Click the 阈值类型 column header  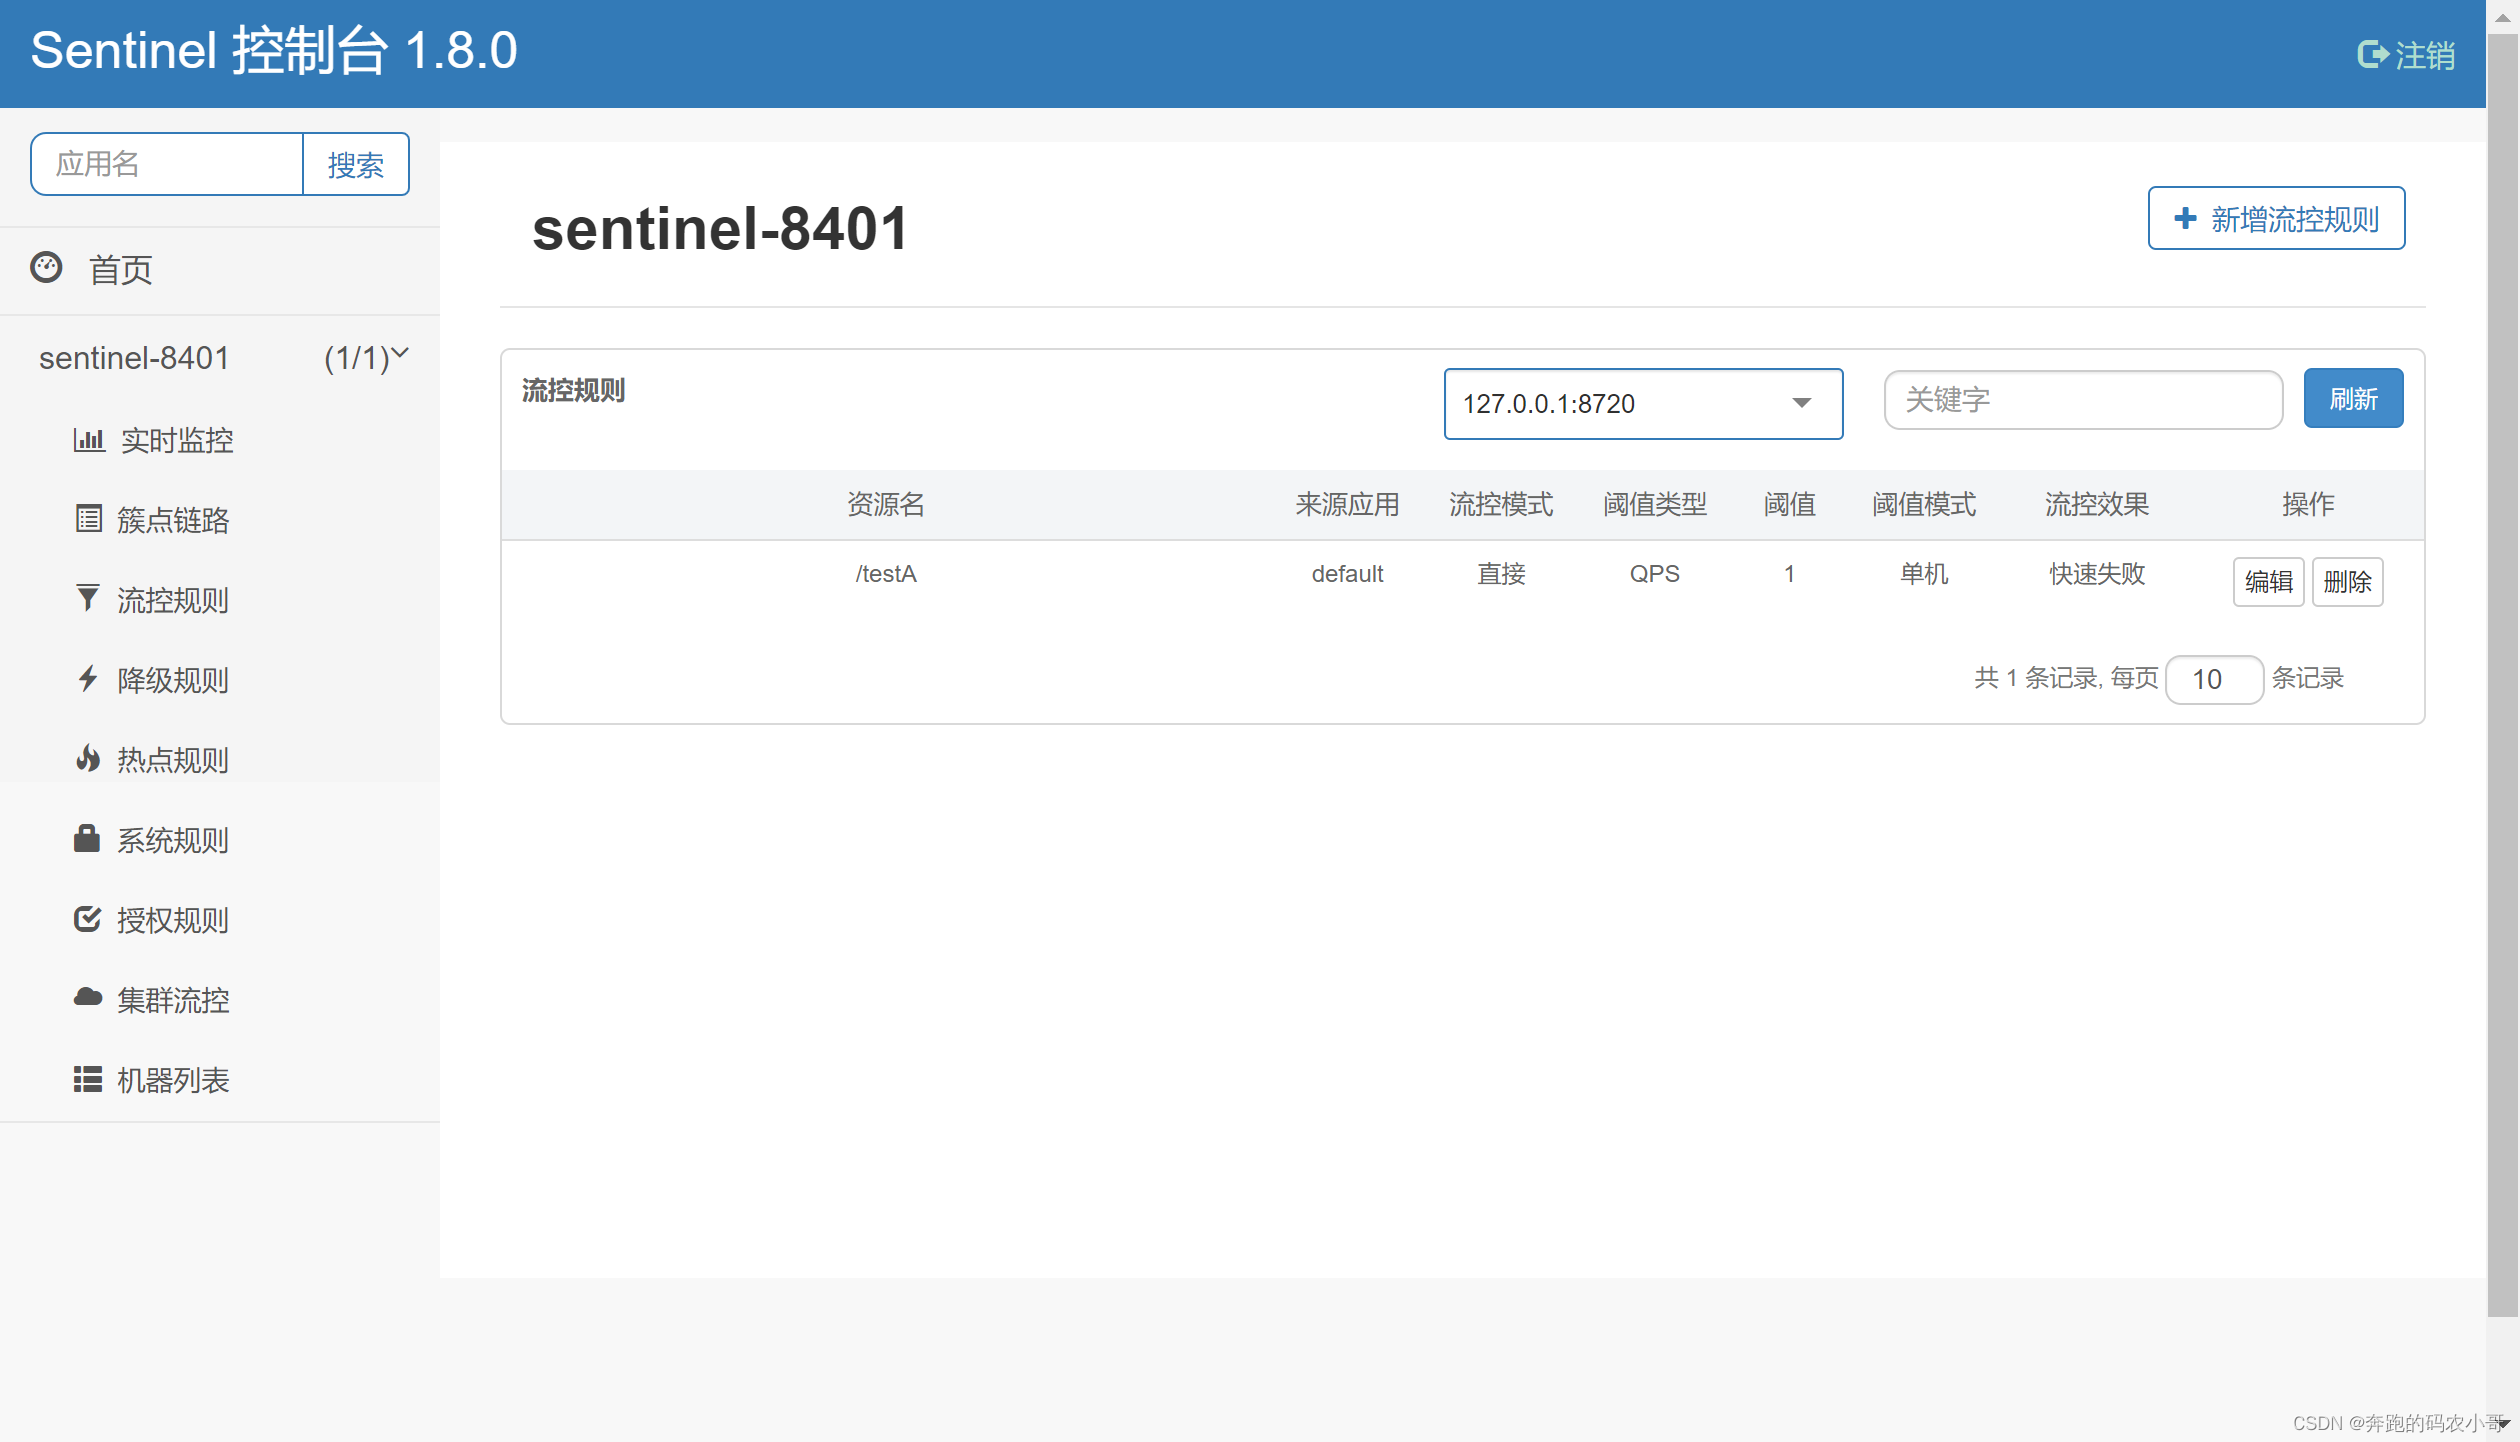tap(1655, 504)
